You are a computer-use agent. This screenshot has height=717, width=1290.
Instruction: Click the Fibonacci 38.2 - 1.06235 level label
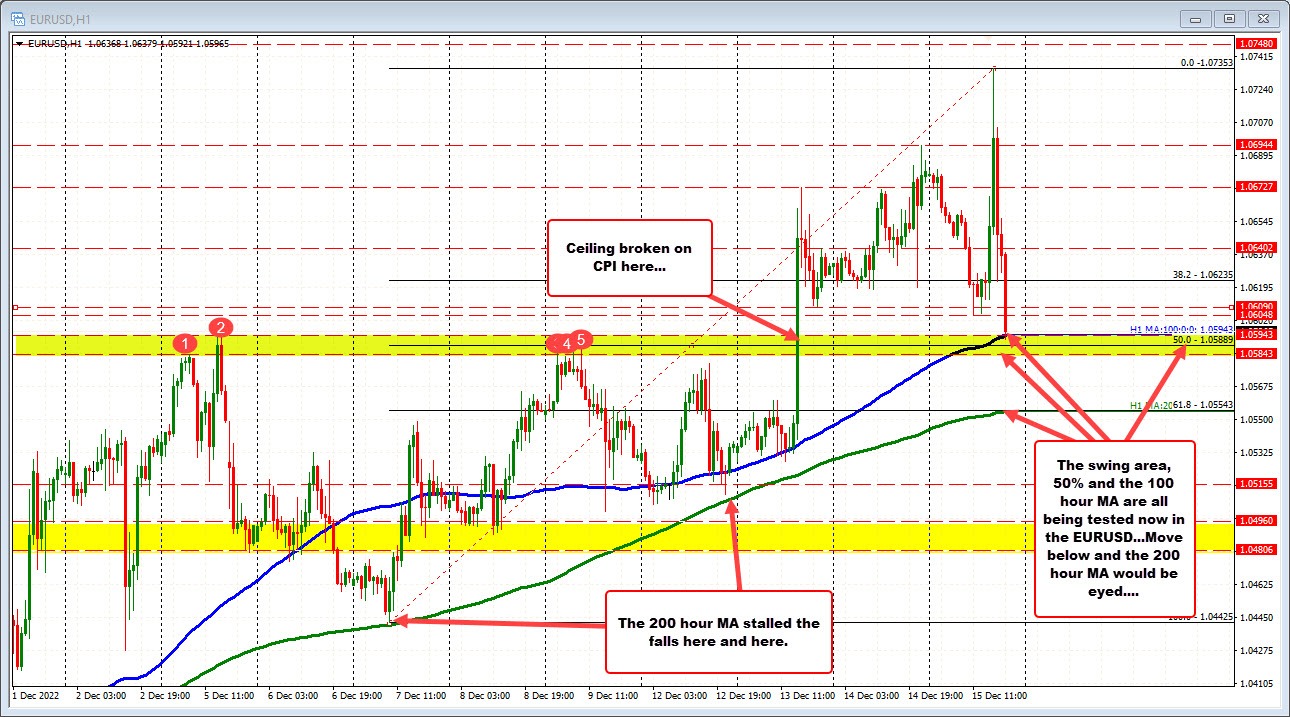click(1203, 274)
